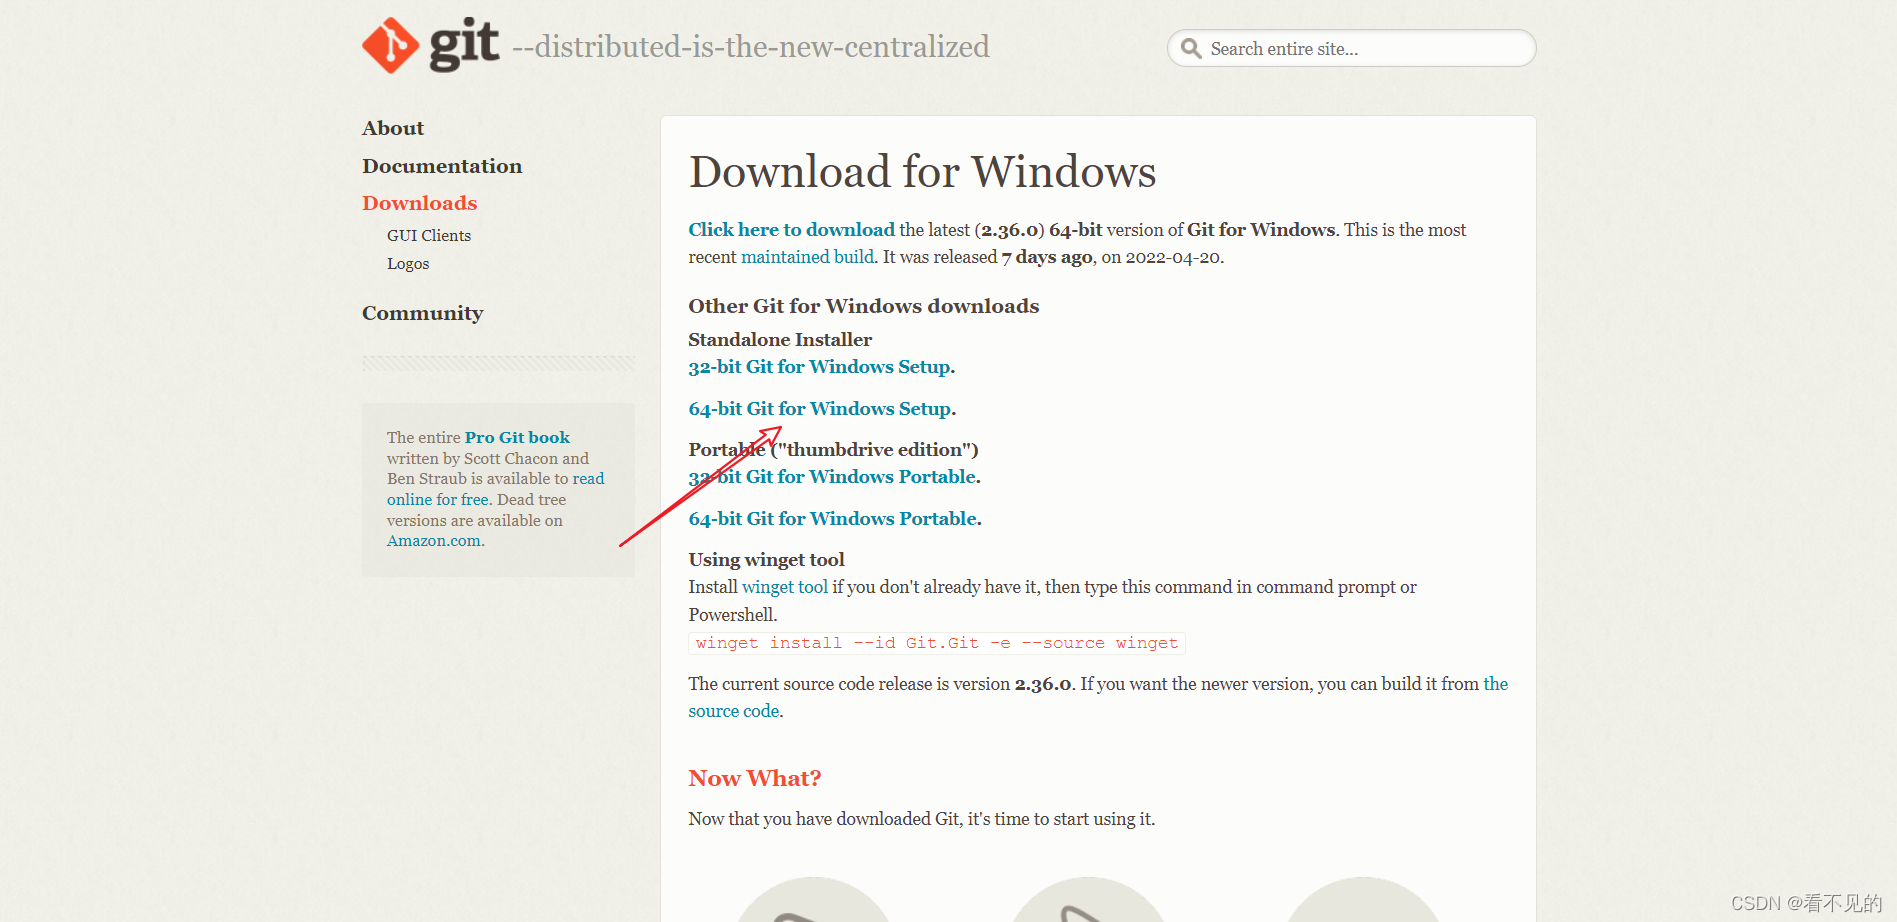This screenshot has height=922, width=1897.
Task: Open the winget tool link
Action: click(x=785, y=587)
